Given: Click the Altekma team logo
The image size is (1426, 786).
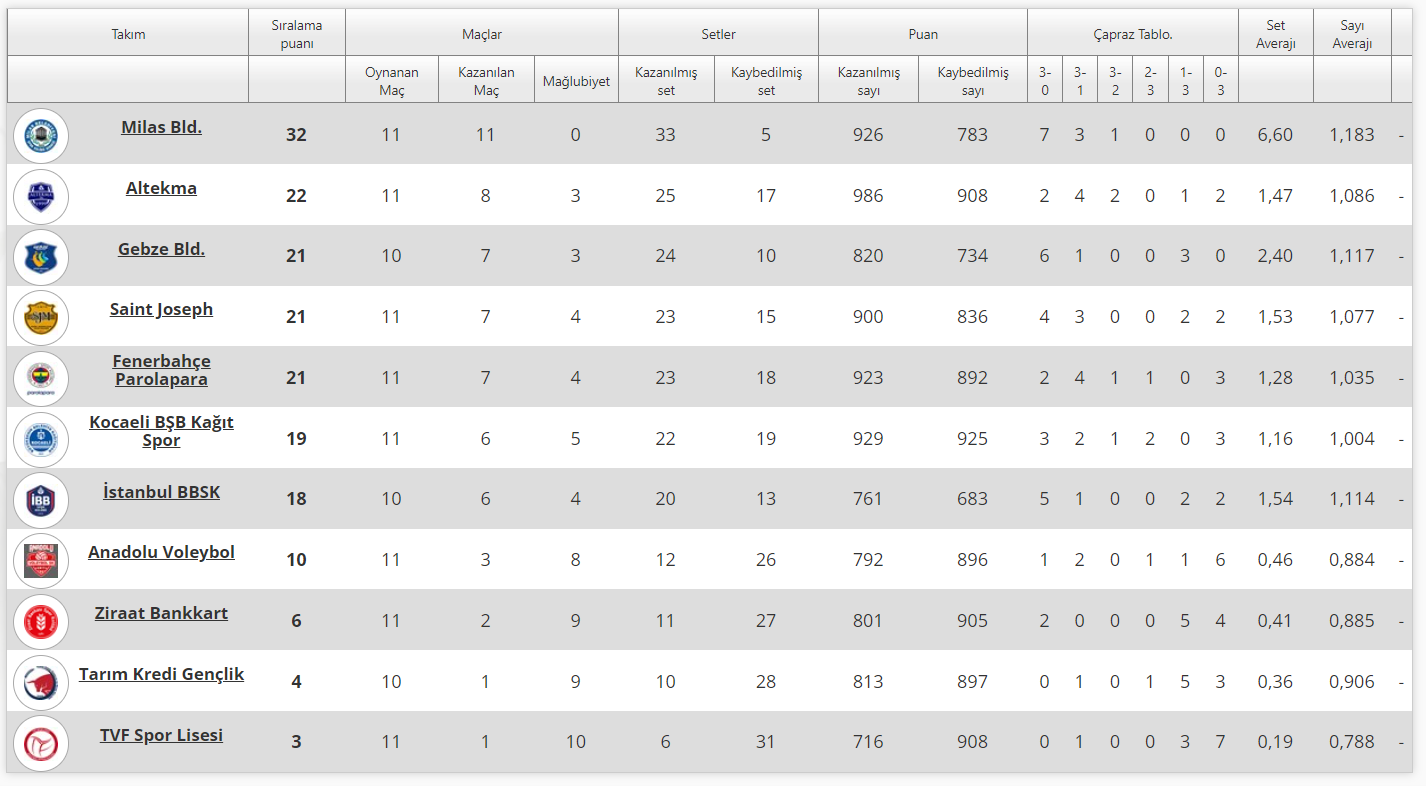Looking at the screenshot, I should (41, 197).
